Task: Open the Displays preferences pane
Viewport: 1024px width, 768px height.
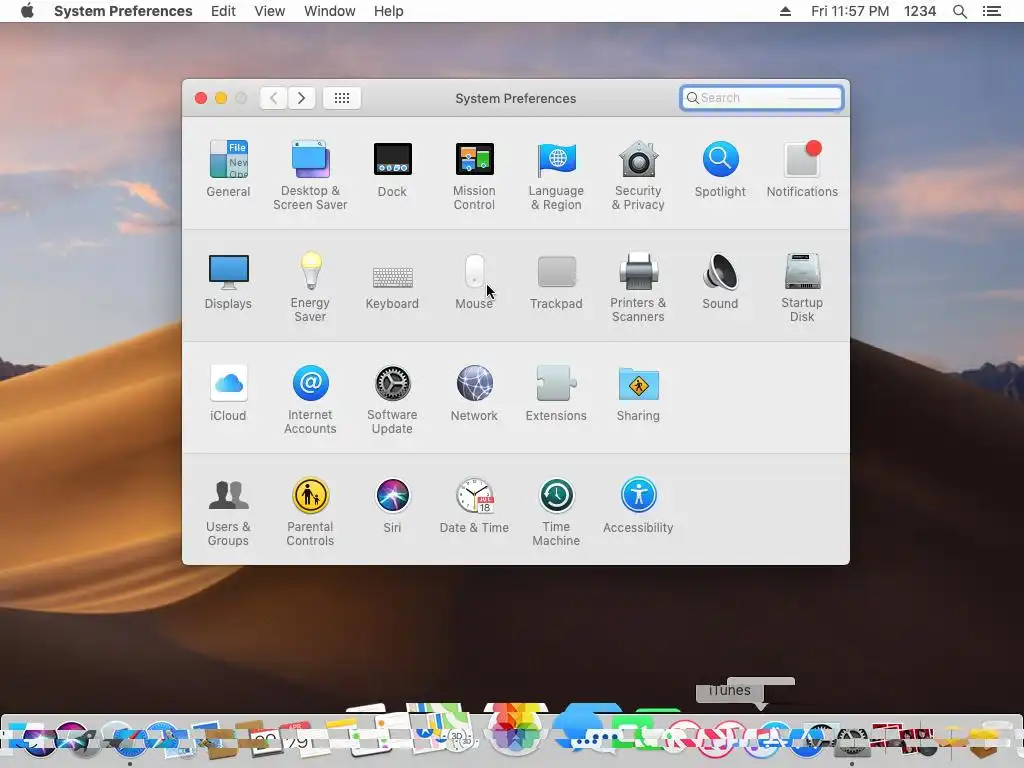Action: pos(228,281)
